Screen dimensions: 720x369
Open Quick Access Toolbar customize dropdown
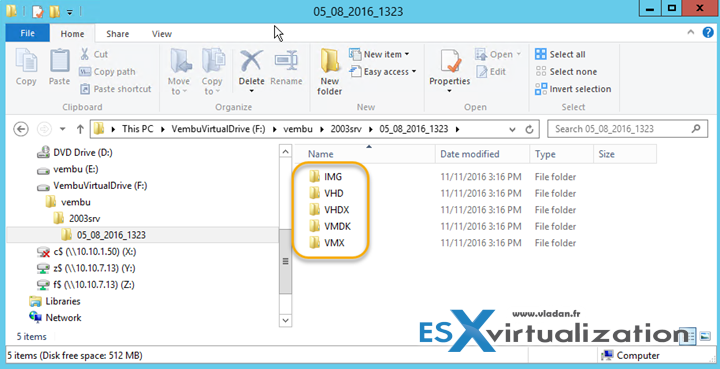coord(69,11)
